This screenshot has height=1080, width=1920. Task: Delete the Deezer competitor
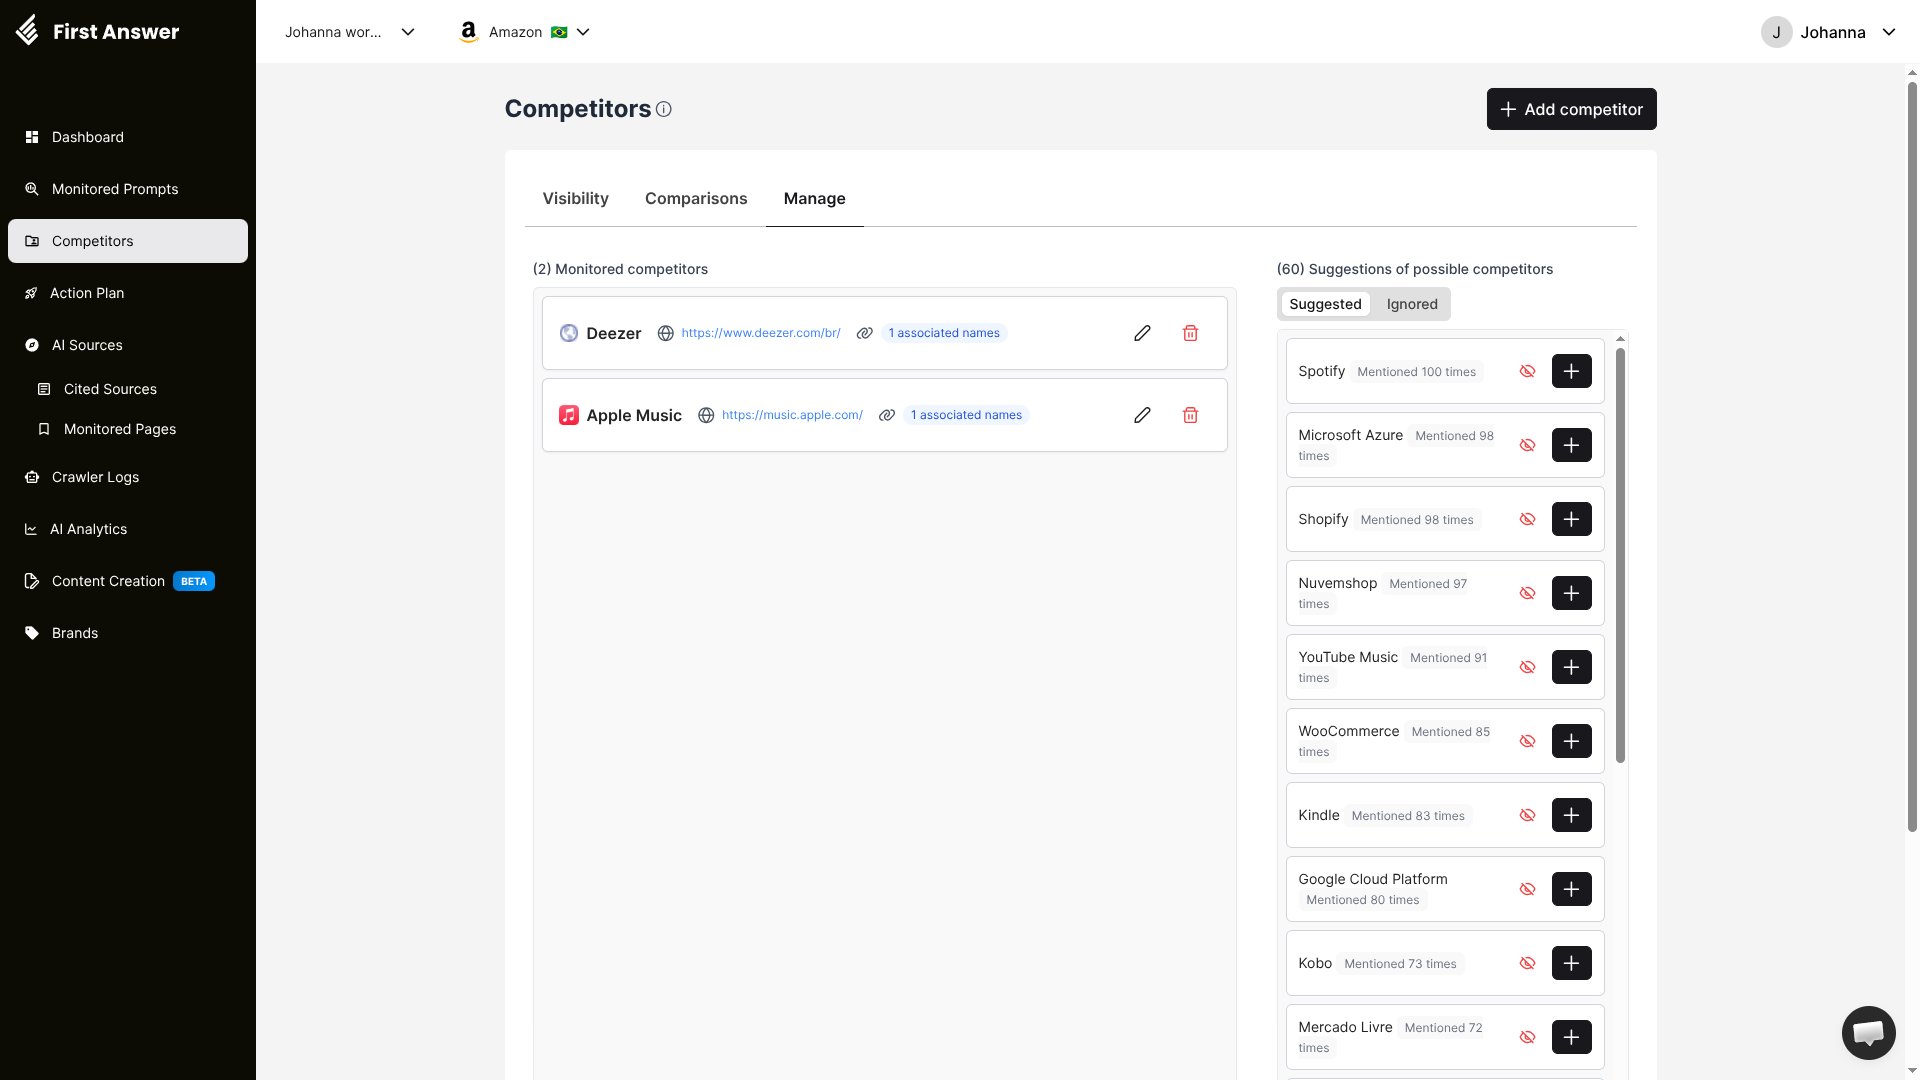[1190, 333]
